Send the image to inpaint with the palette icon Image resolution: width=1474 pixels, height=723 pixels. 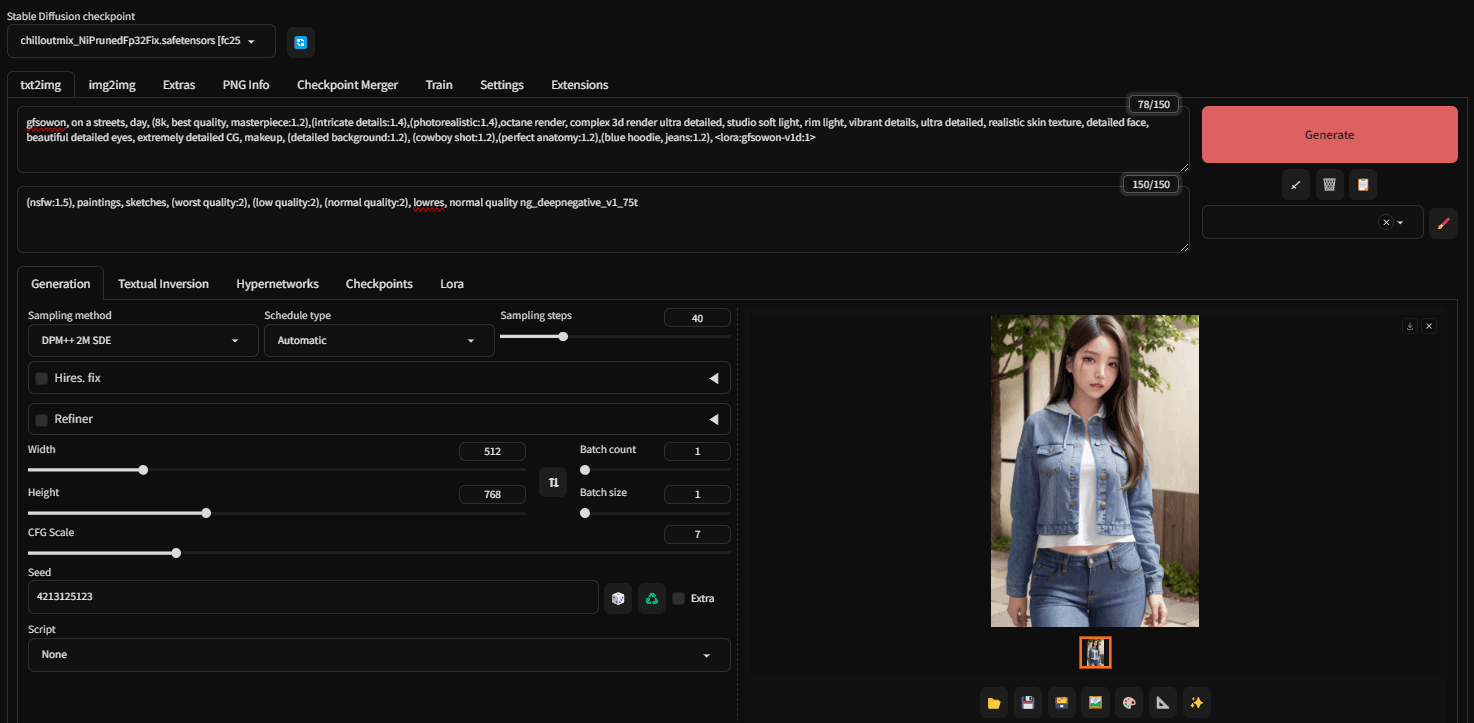(x=1129, y=703)
